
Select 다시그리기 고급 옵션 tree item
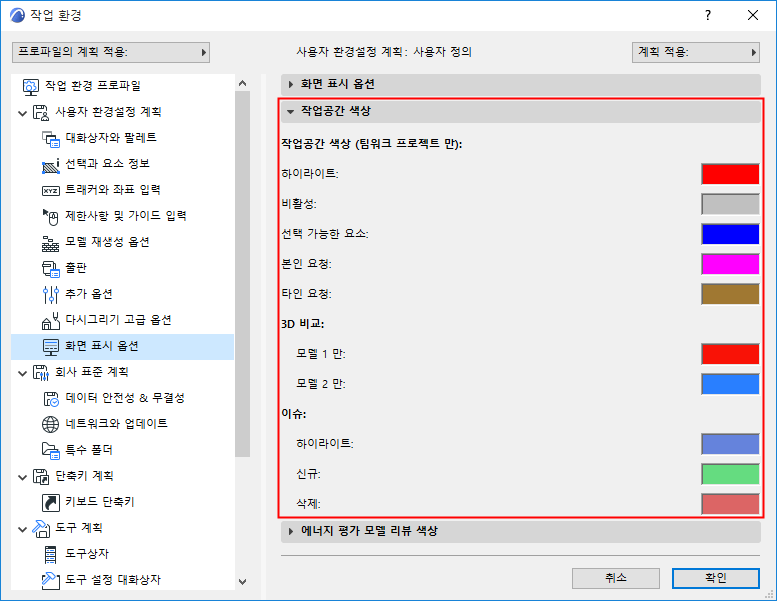118,320
